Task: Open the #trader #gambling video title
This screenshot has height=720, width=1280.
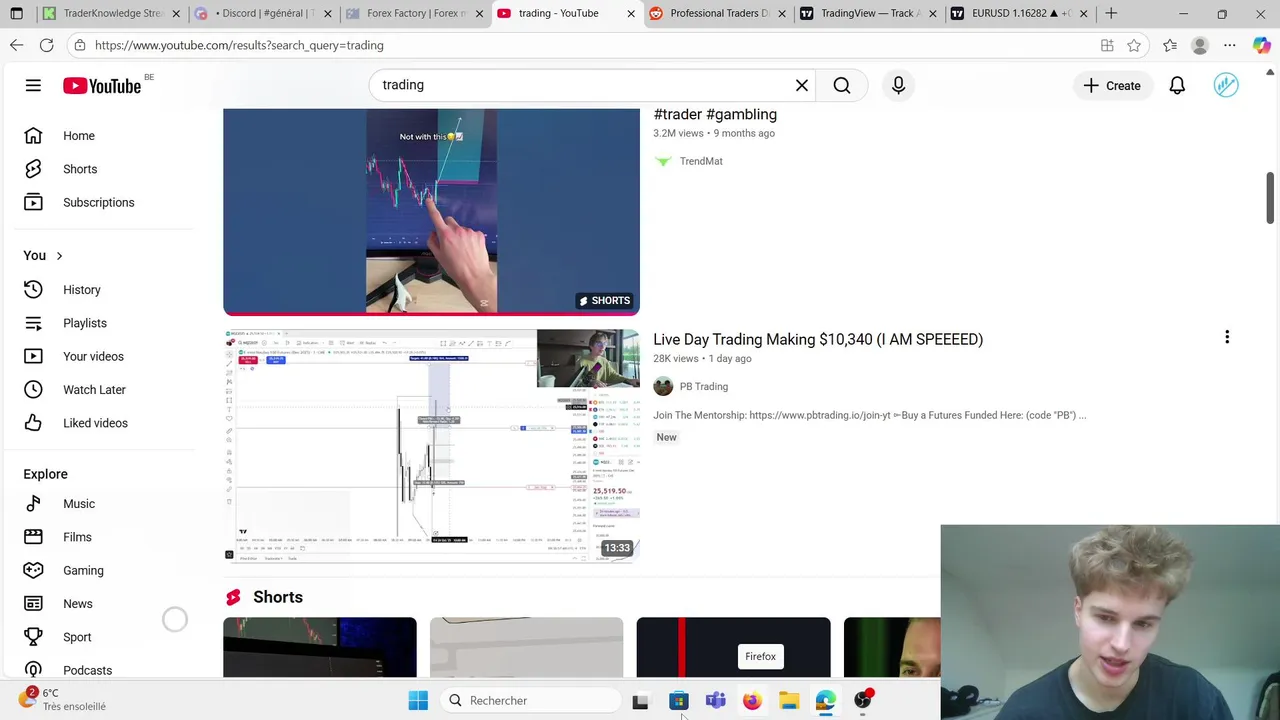Action: pos(715,114)
